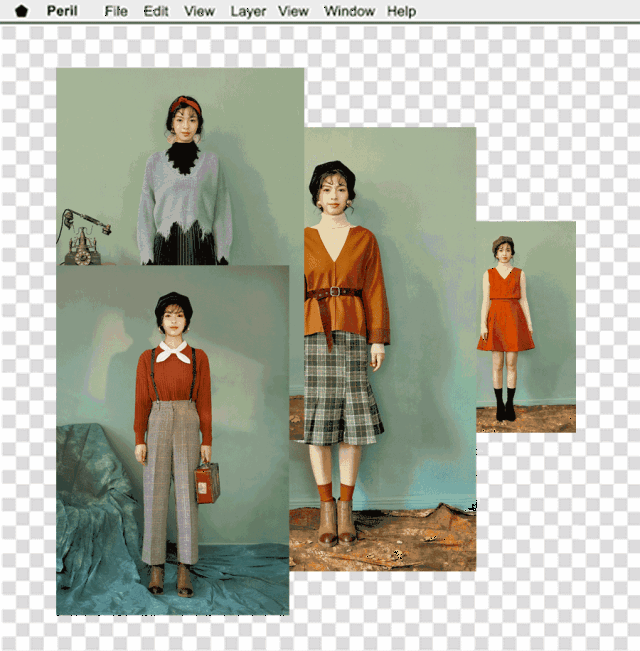Select the photo with the suspenders and suitcase
Image resolution: width=640 pixels, height=651 pixels.
(x=173, y=440)
